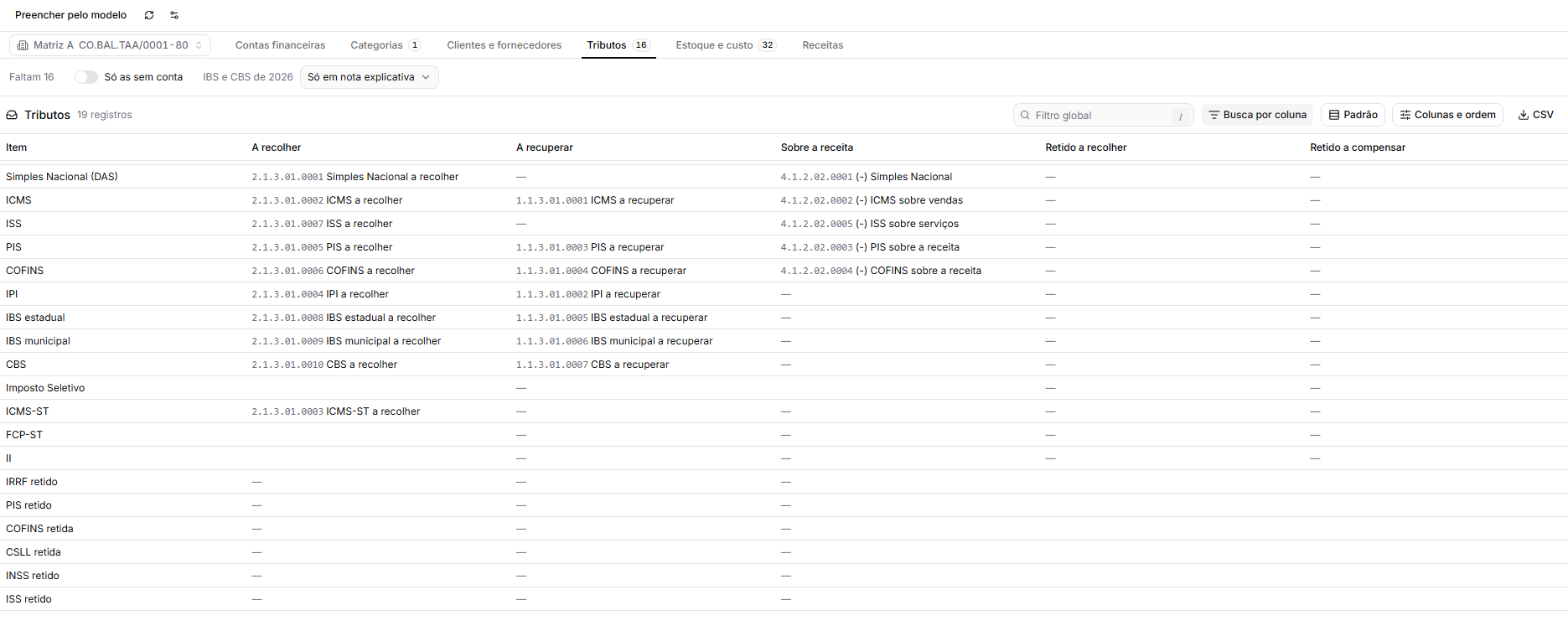Screen dimensions: 1568x626
Task: Click the 'INSS retido' row label
Action: click(x=33, y=576)
